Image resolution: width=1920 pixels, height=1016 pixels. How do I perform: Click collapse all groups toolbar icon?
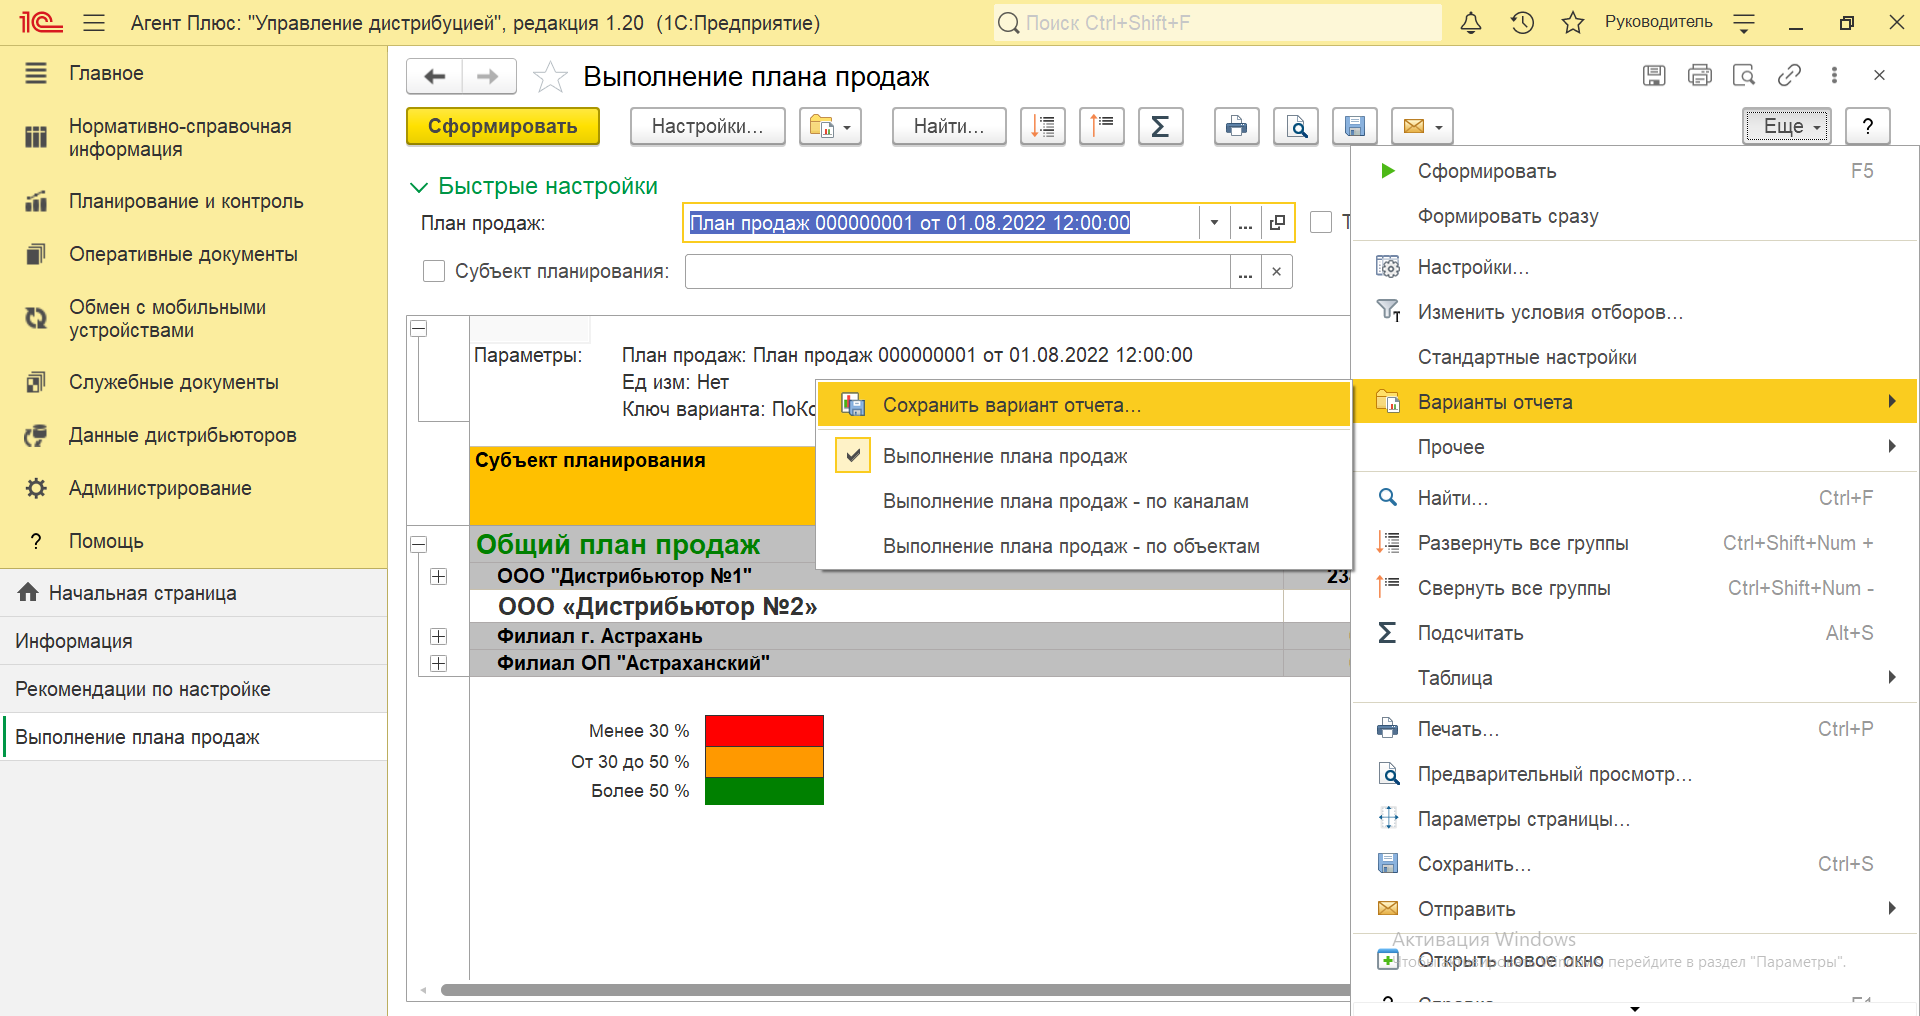click(x=1102, y=126)
